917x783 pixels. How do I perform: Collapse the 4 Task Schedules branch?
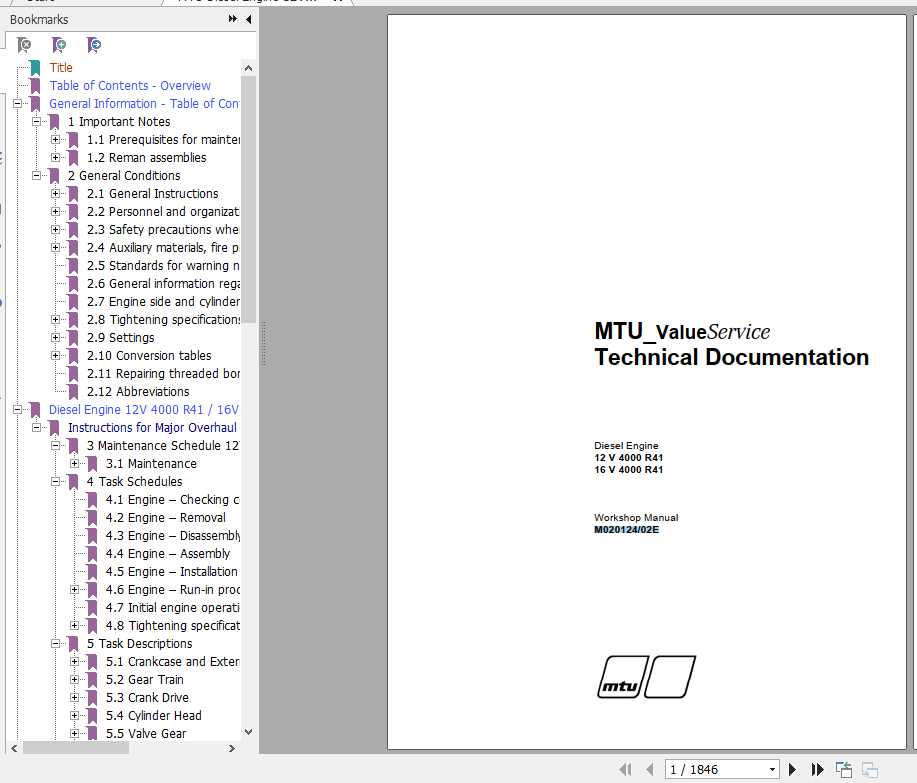pyautogui.click(x=57, y=481)
